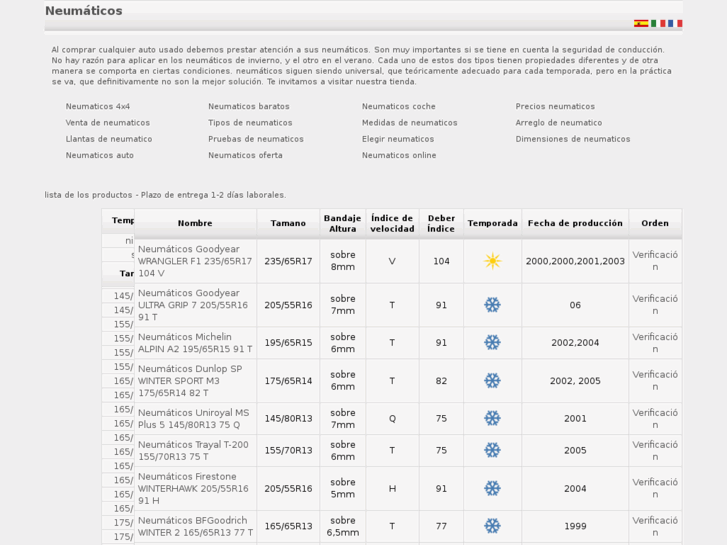Open Neumáticos Trayal T-200 product
Image resolution: width=727 pixels, height=545 pixels.
click(193, 450)
